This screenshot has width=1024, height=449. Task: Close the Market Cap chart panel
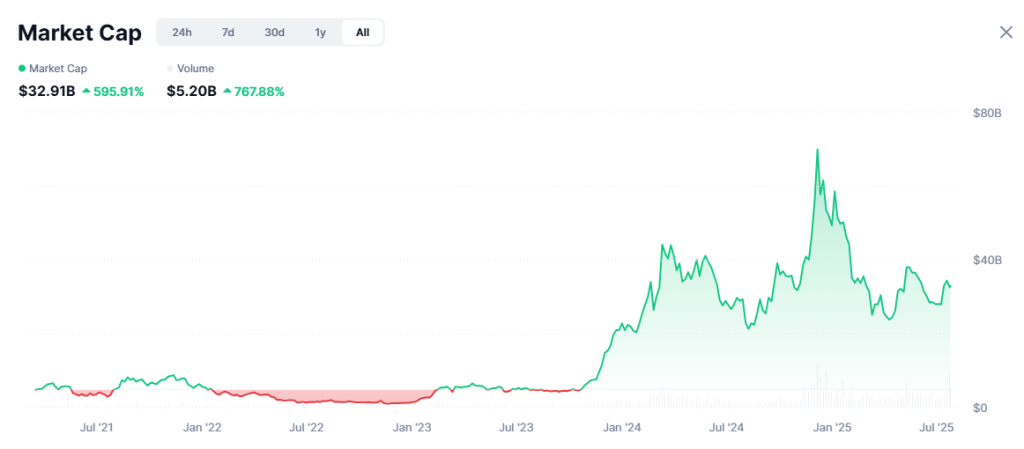[1006, 33]
